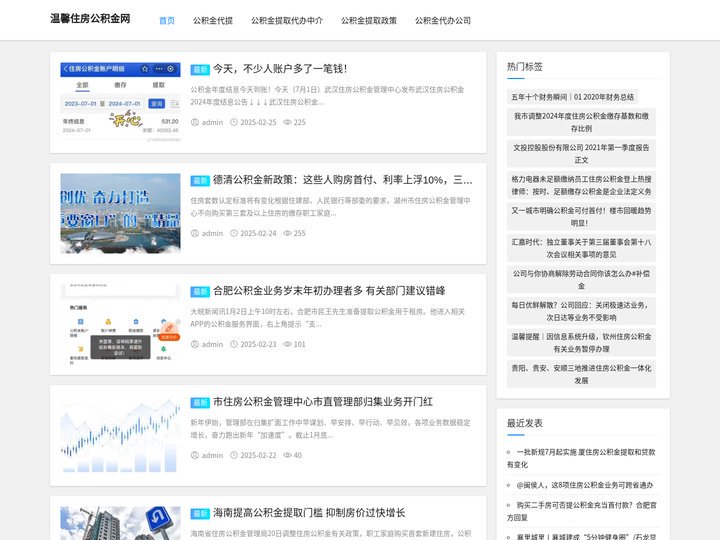Open recent post @闽侯人 这8项住房公积金业务
This screenshot has width=720, height=540.
585,485
